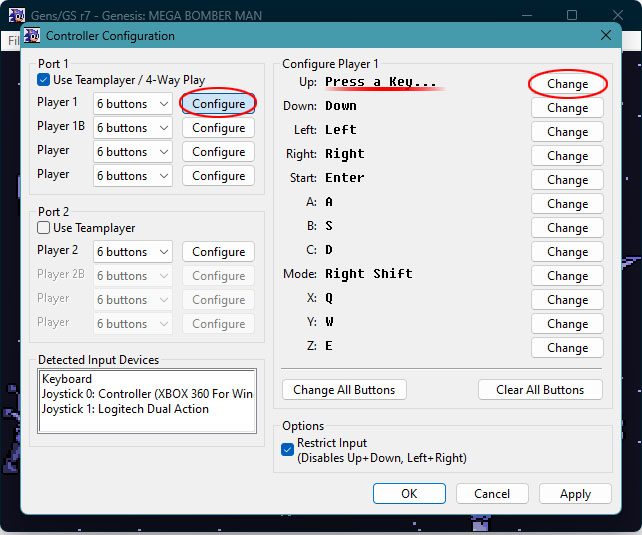Toggle Use Teamplayer / 4-Way Play checkbox

click(44, 80)
